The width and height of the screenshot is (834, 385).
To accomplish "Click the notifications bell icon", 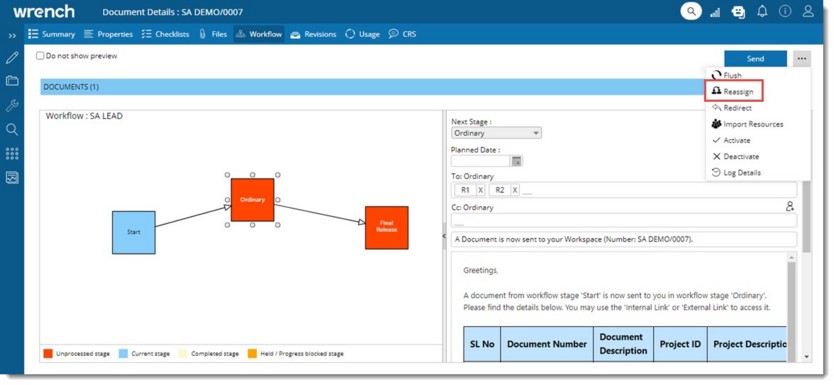I will 762,11.
